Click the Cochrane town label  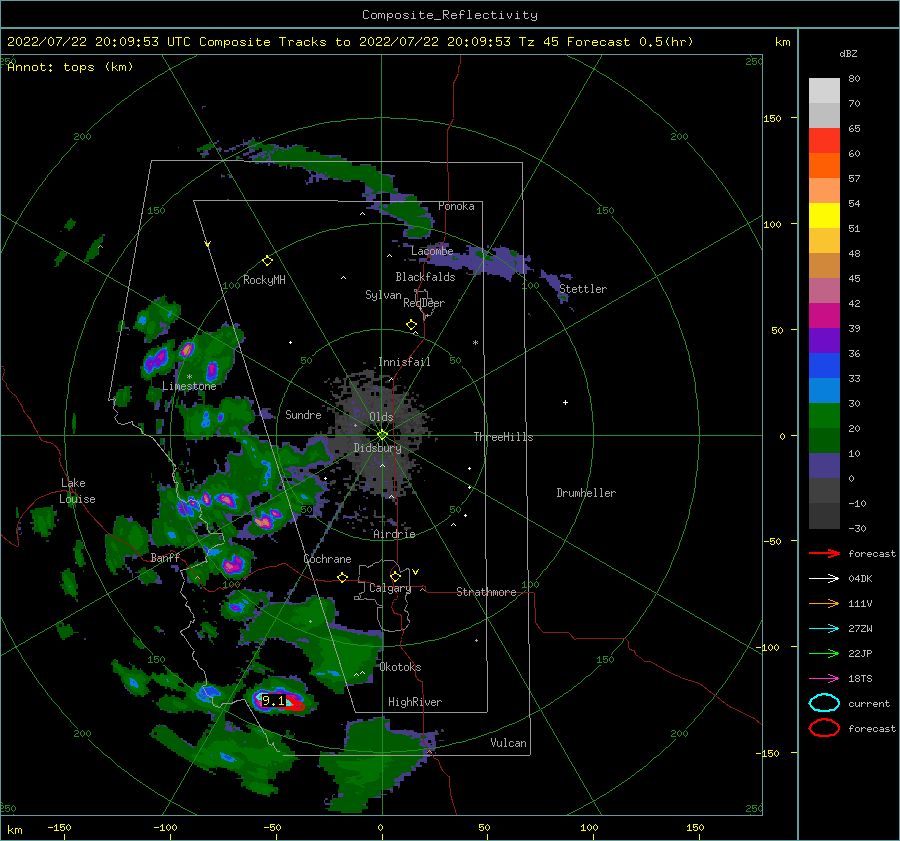tap(327, 559)
